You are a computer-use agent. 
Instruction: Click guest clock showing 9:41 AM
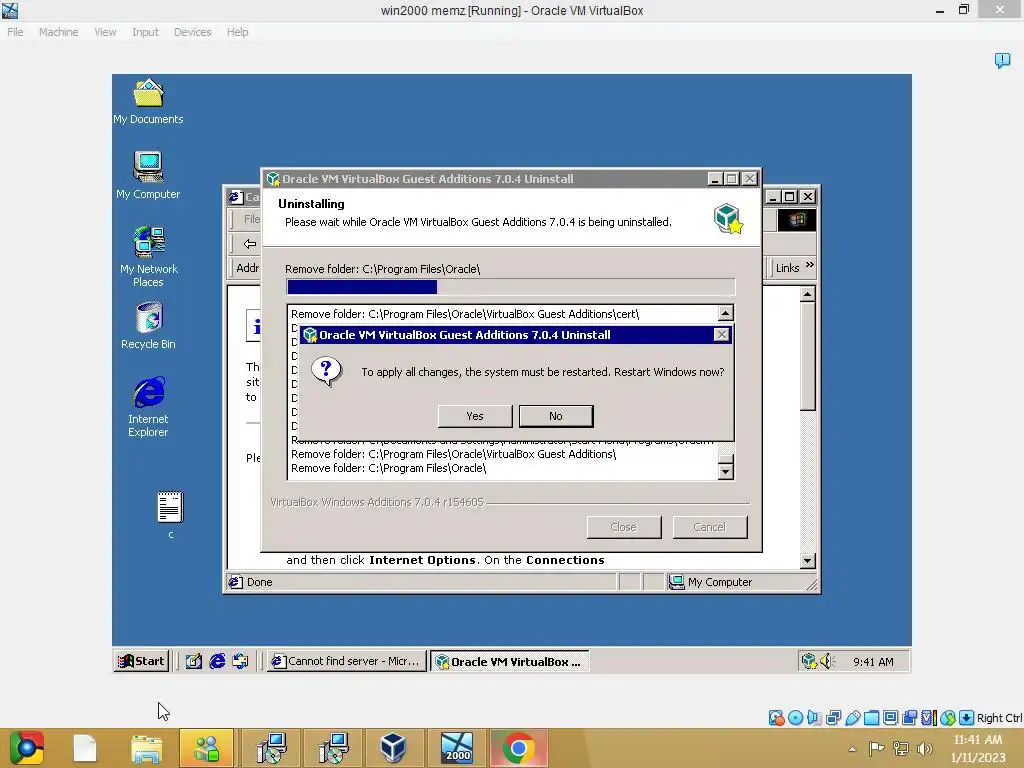click(873, 662)
